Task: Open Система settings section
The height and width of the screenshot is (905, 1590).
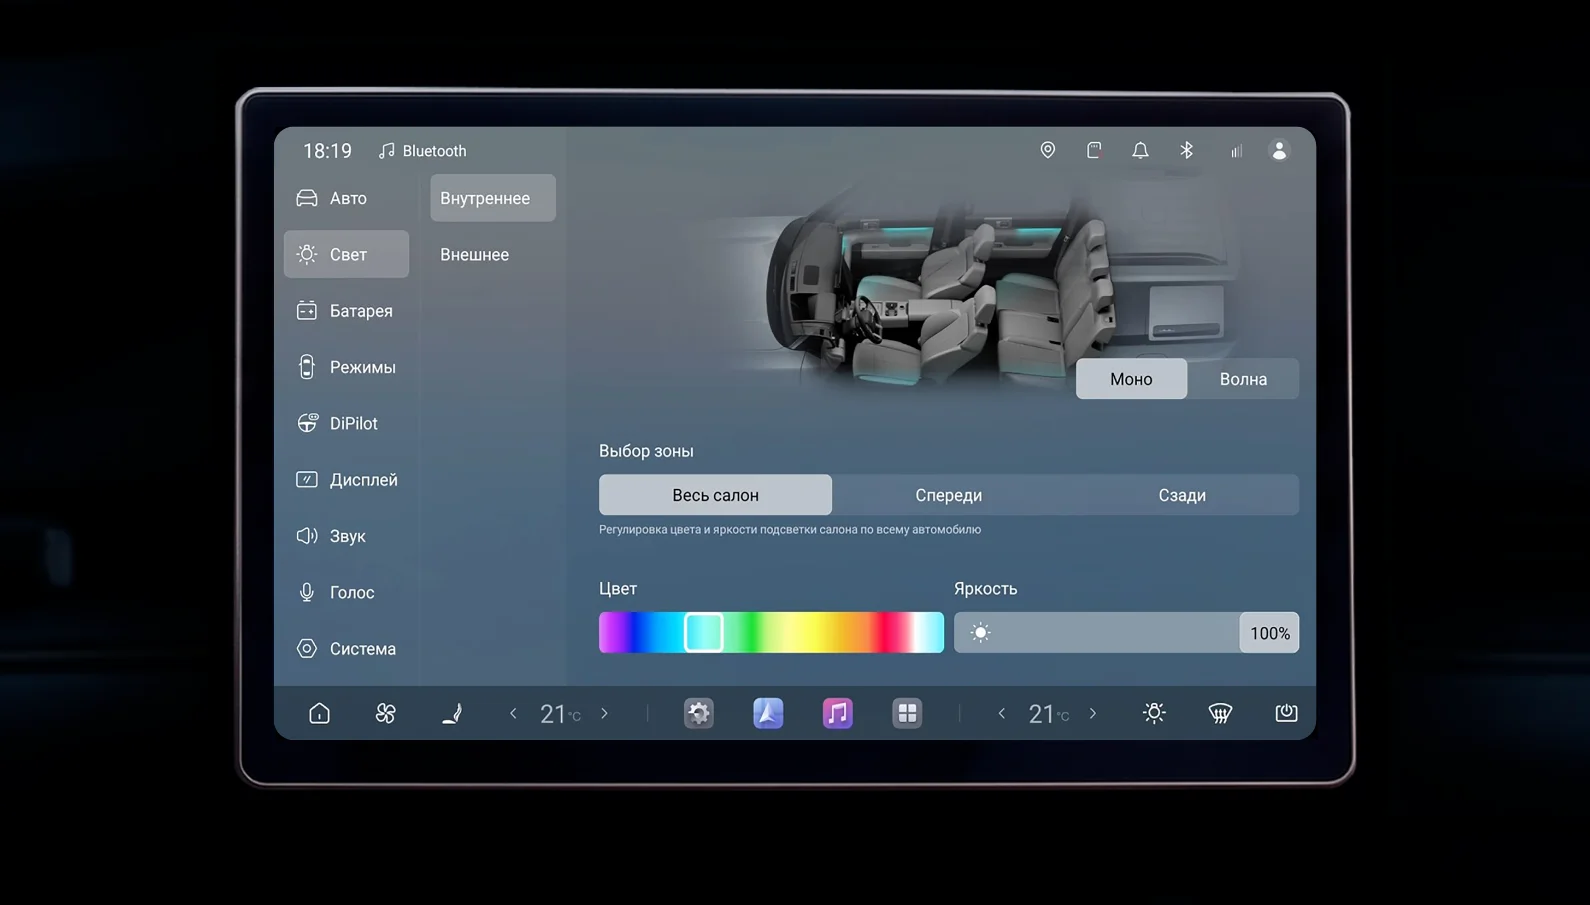Action: tap(346, 649)
